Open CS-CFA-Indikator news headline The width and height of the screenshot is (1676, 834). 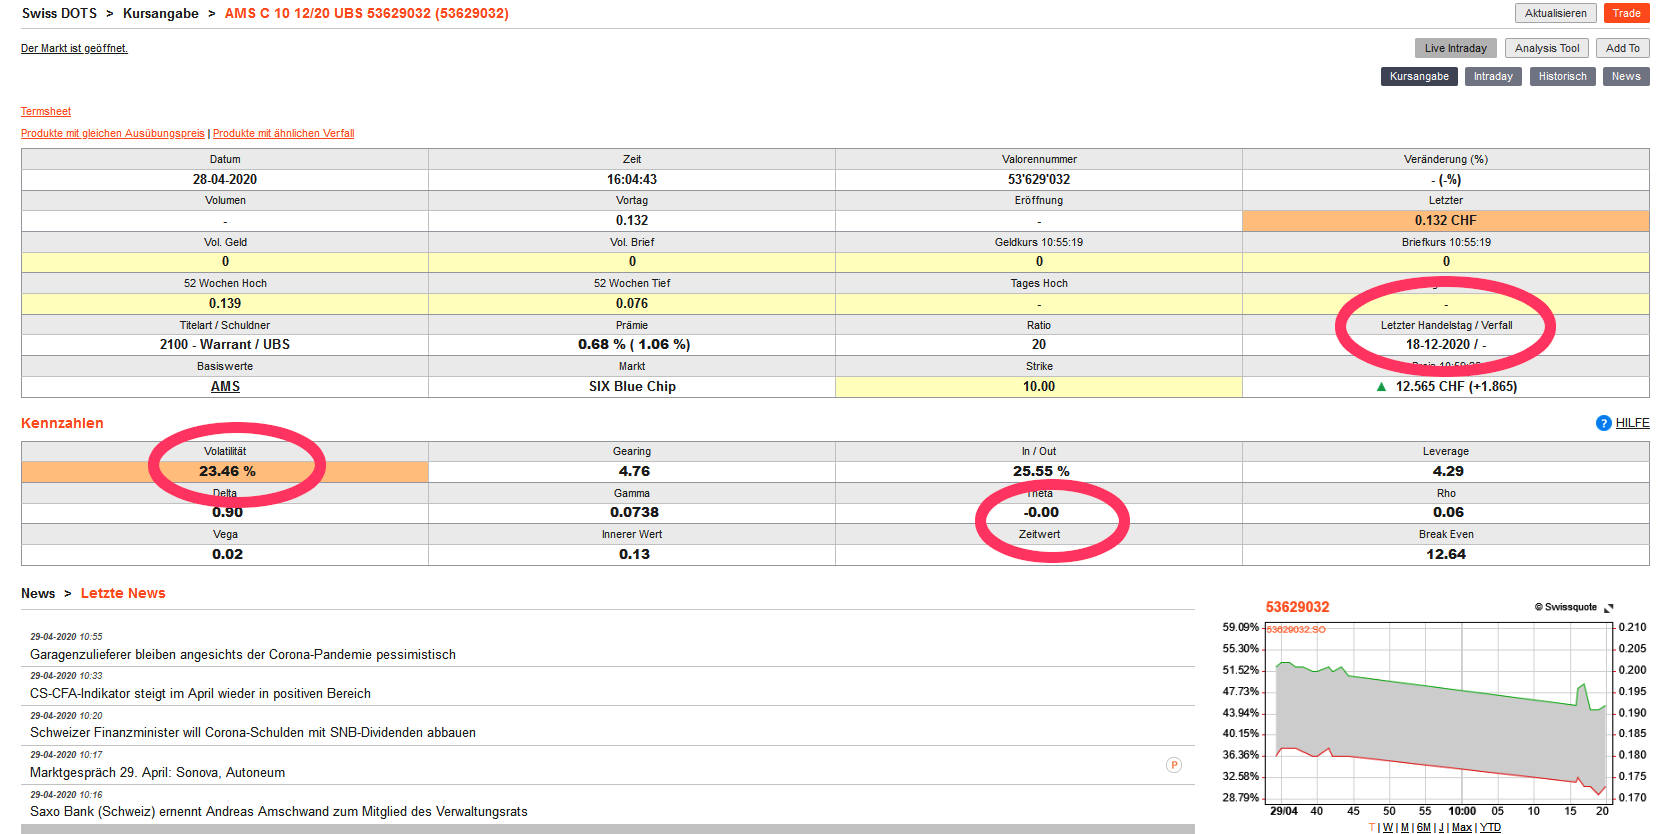coord(200,693)
